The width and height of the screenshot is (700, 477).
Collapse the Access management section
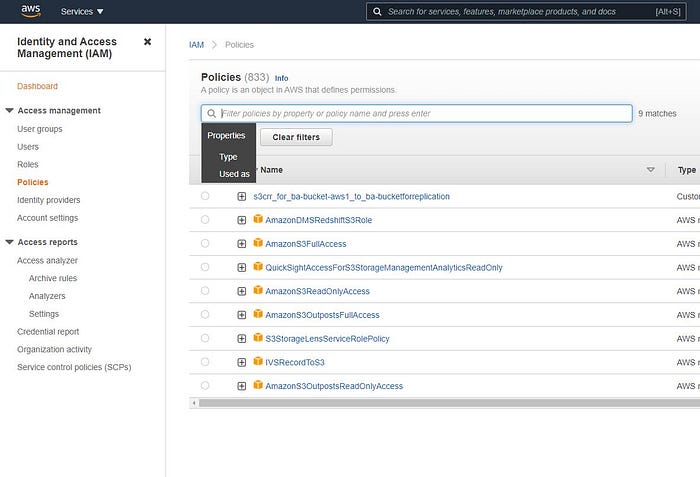10,111
